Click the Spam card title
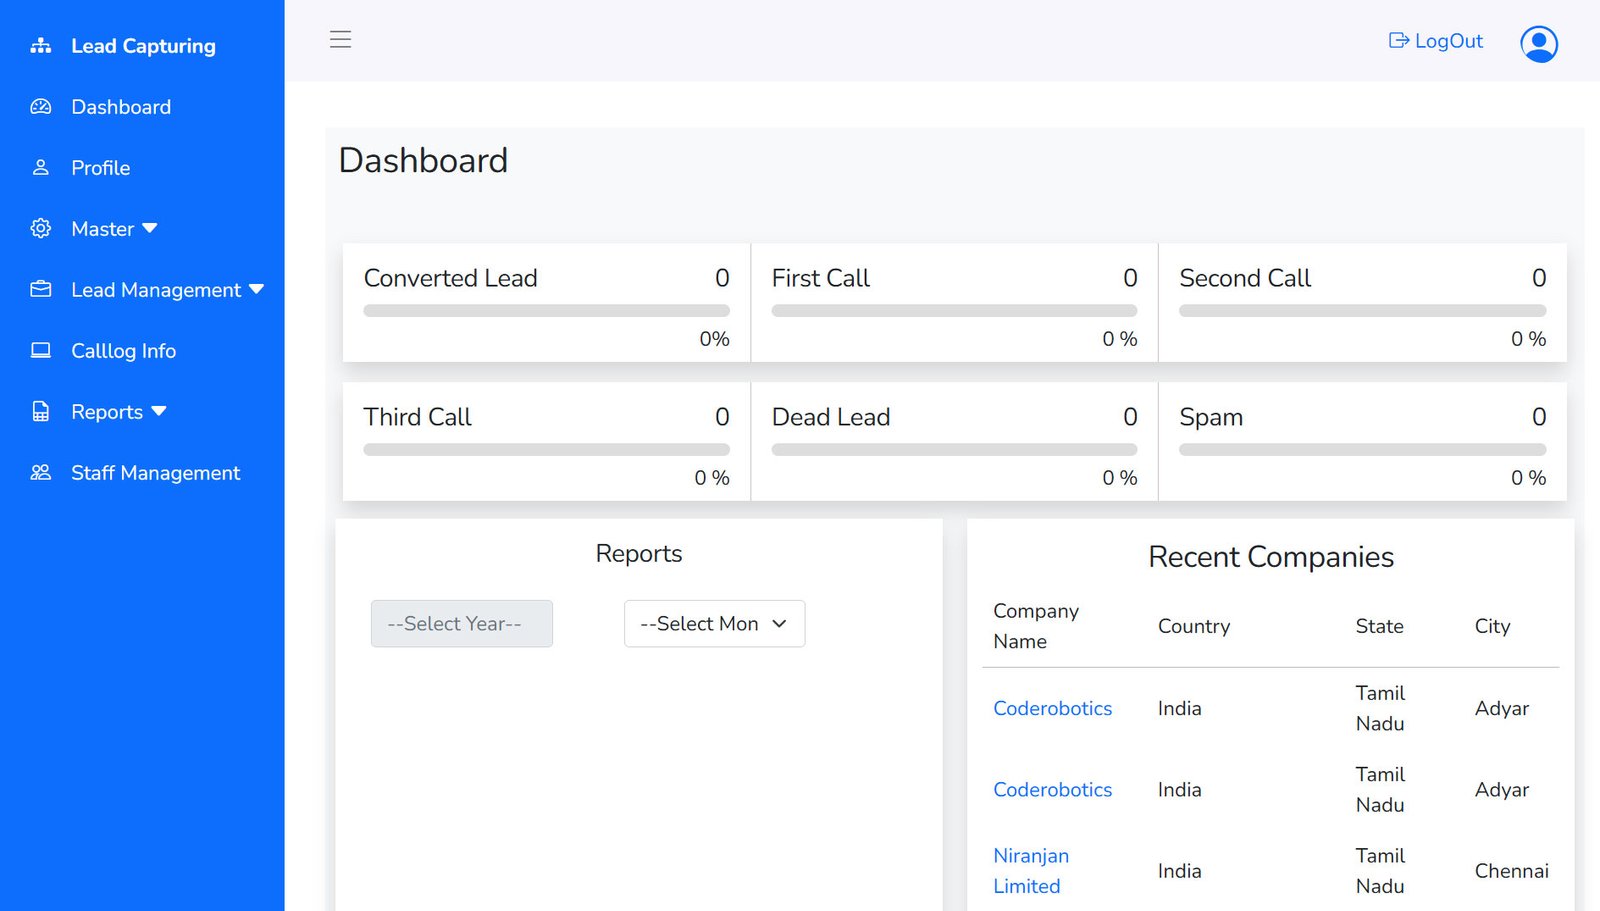Screen dimensions: 1600x911 click(x=1211, y=417)
